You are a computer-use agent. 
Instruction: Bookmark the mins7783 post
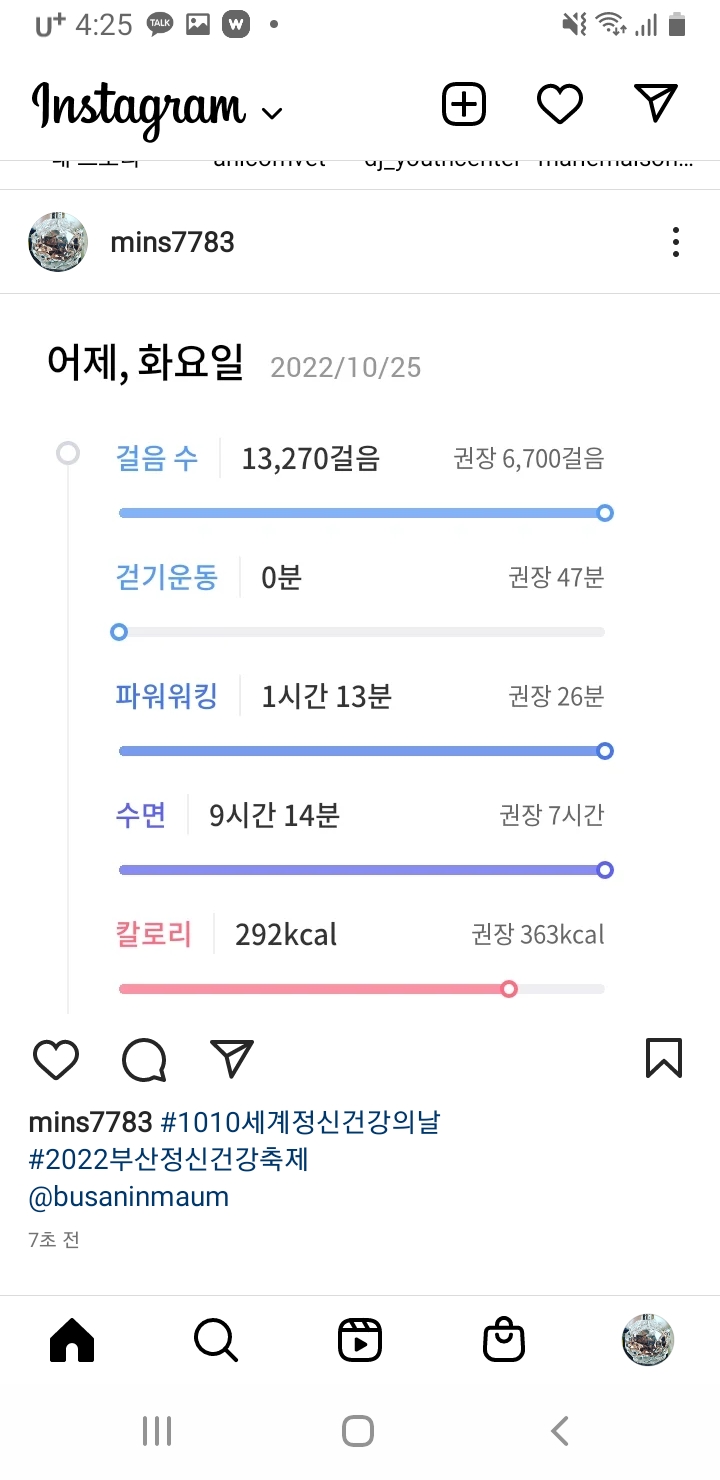664,1058
